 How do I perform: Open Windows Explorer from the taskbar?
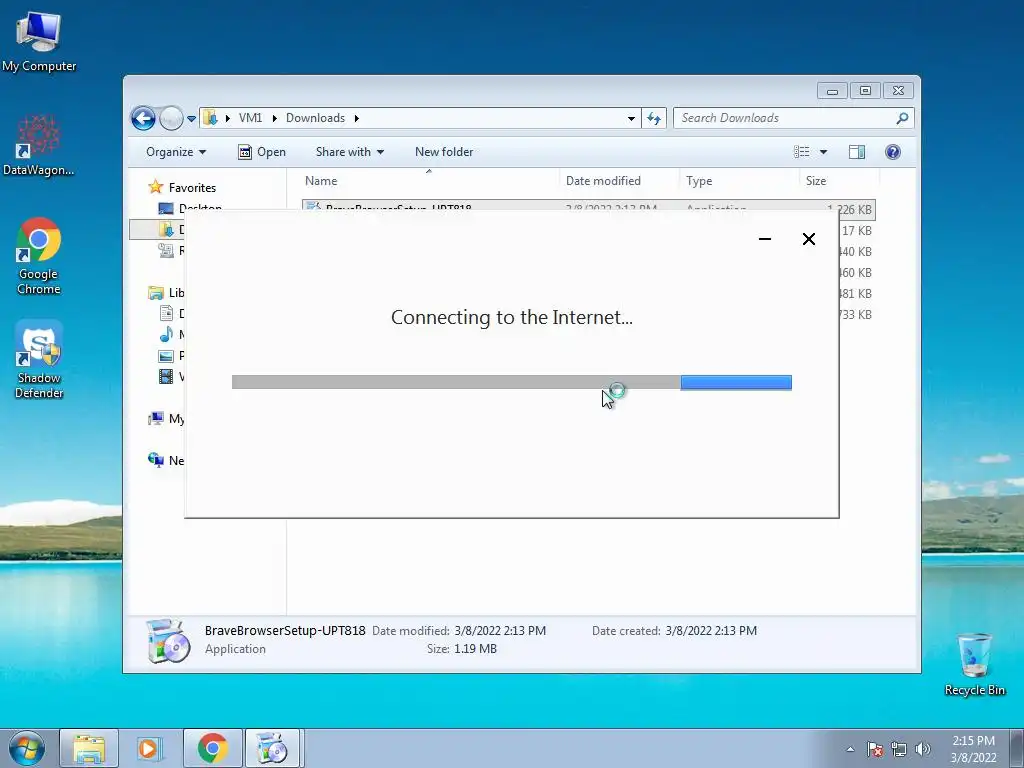89,748
